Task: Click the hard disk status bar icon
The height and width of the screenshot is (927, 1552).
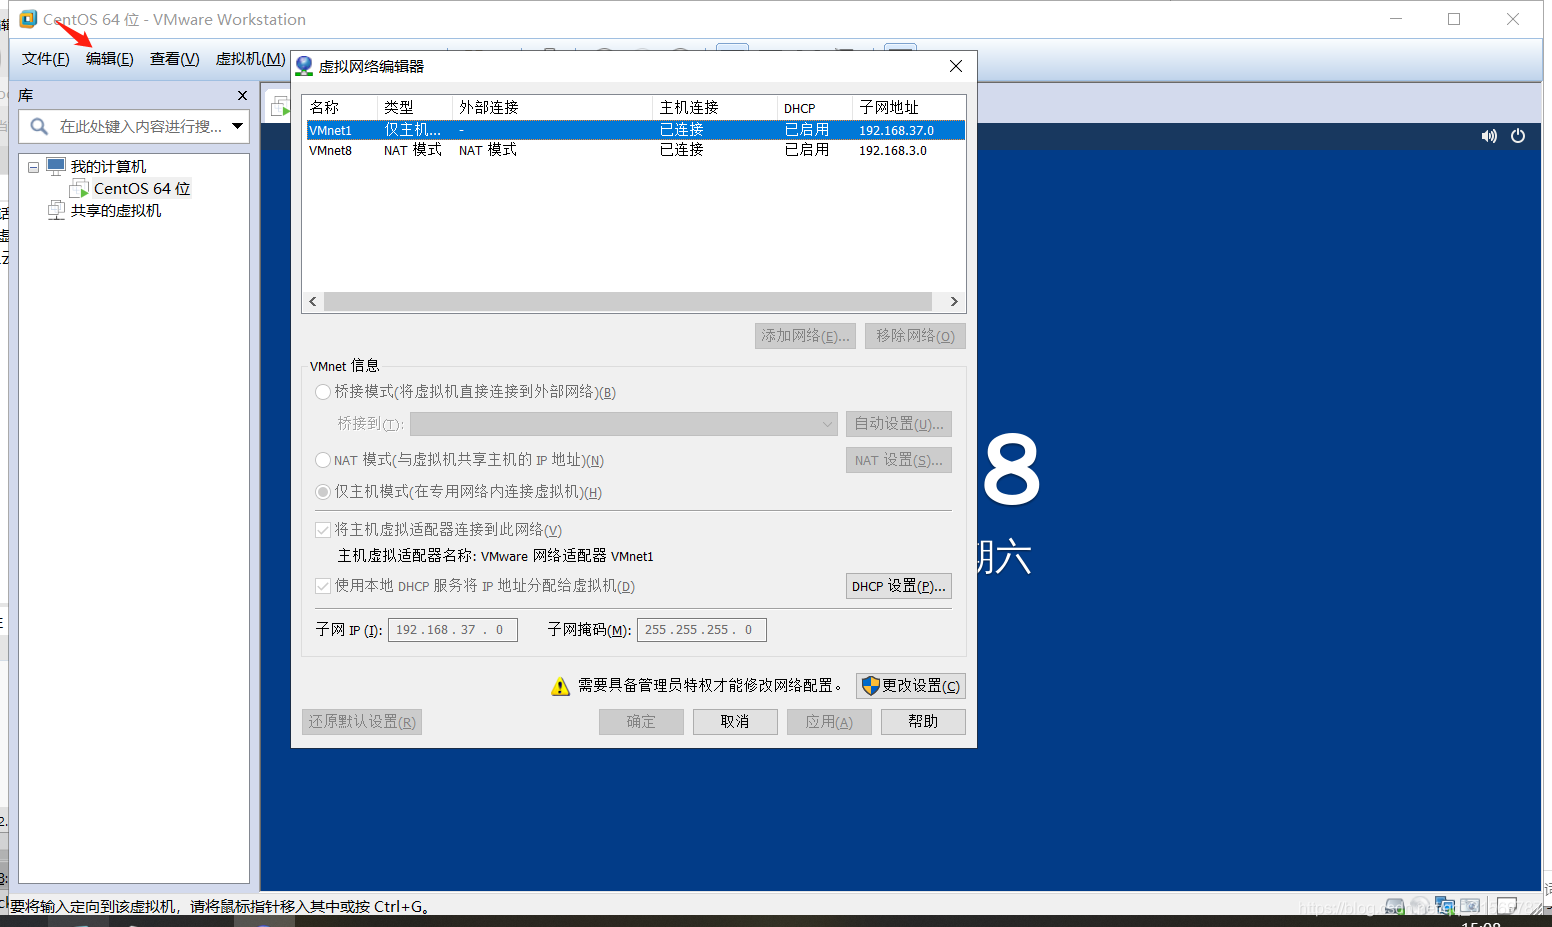Action: pos(1394,907)
